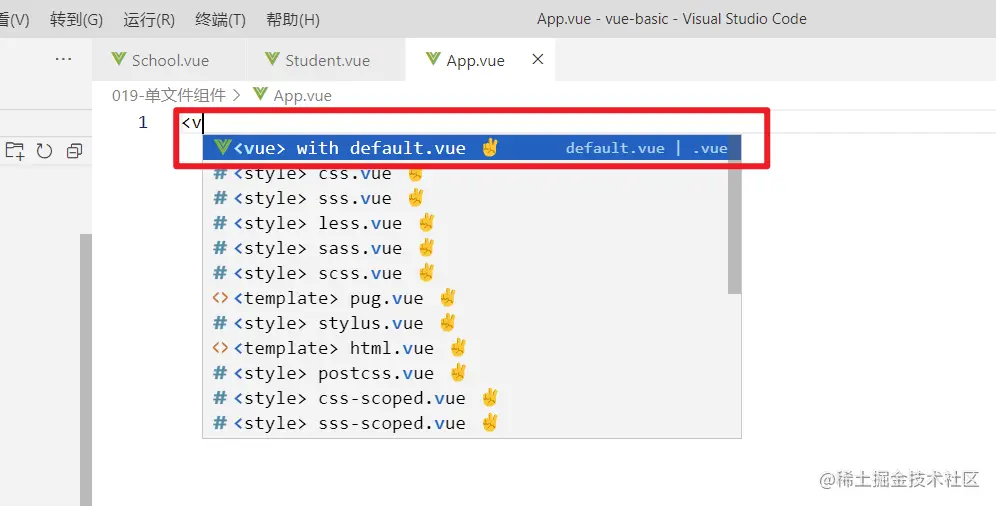Click the sidebar vertical scrollbar thumb

[86, 370]
